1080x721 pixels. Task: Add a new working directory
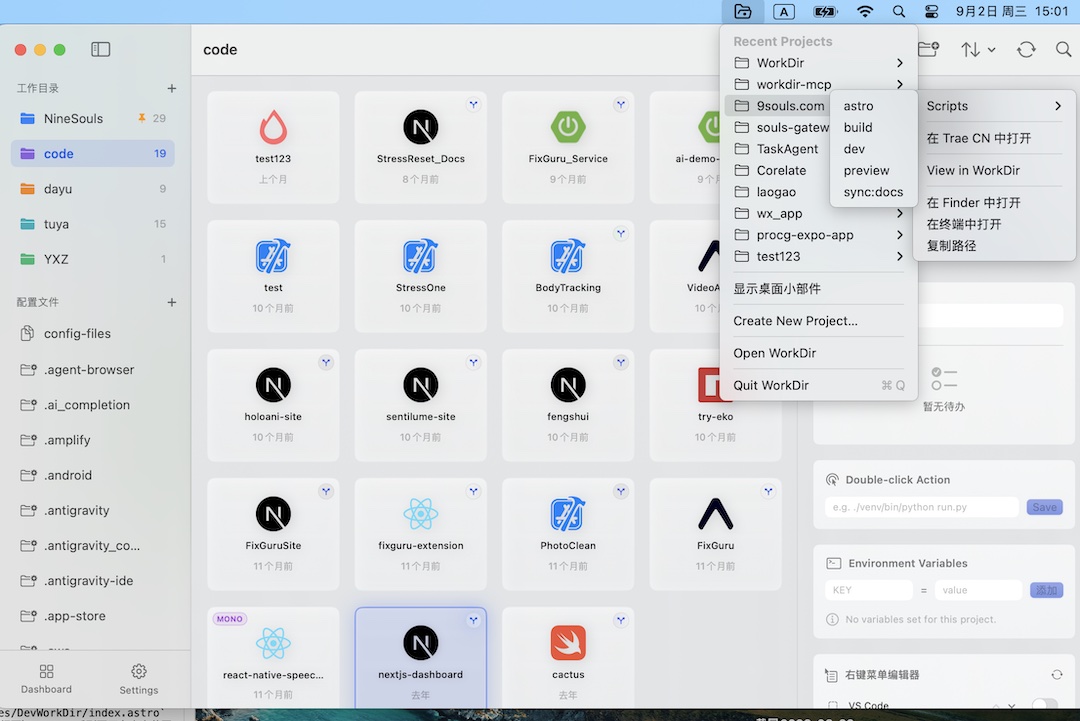click(172, 88)
